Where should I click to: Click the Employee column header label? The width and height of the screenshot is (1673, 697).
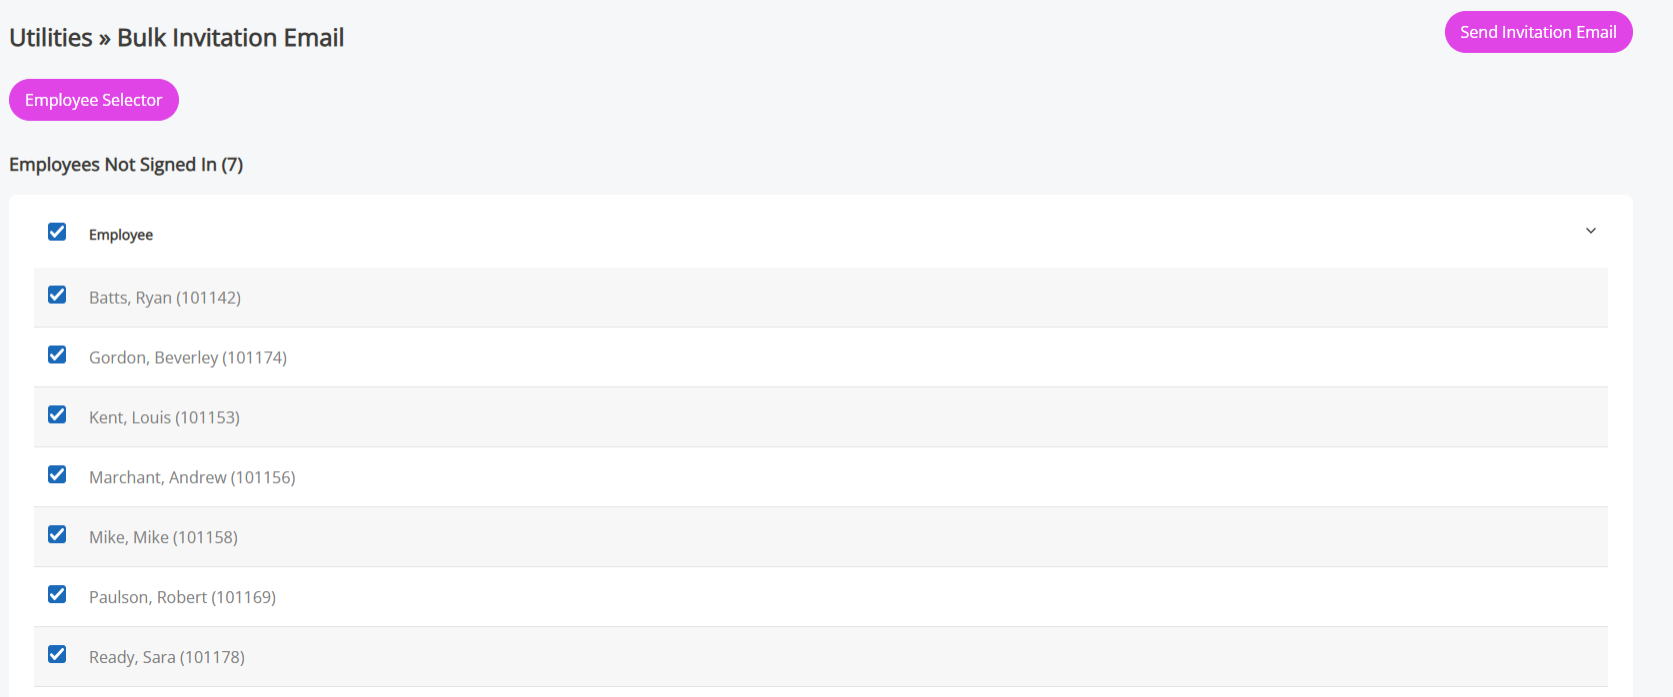(x=121, y=235)
